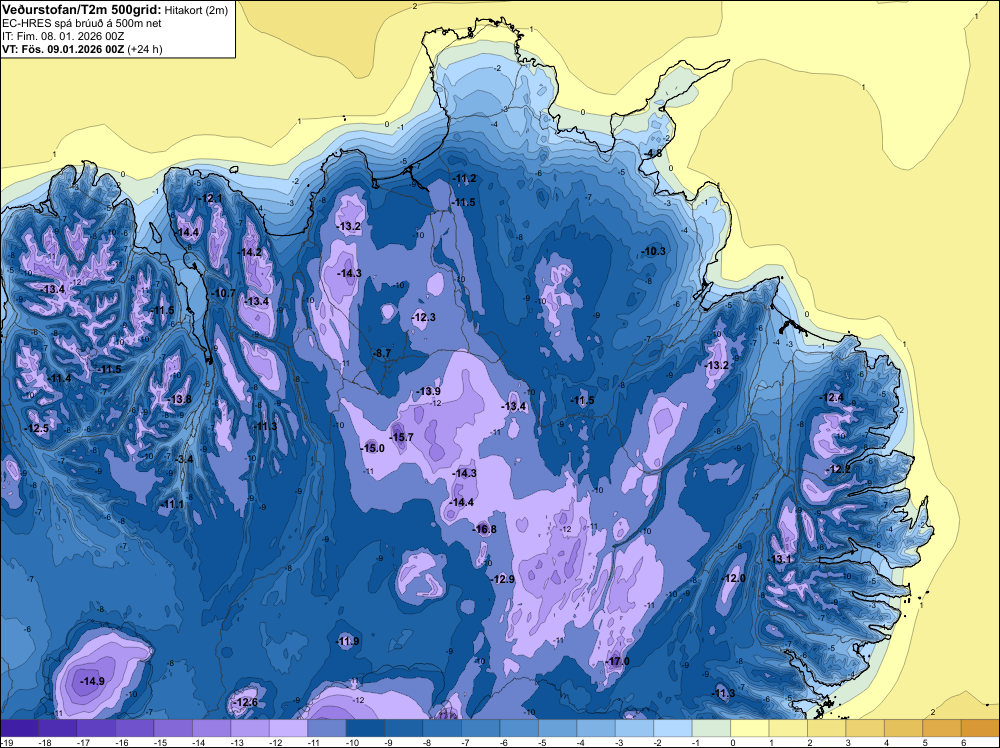Screen dimensions: 1000x748
Task: Click the -3.4 temperature reading
Action: point(184,459)
